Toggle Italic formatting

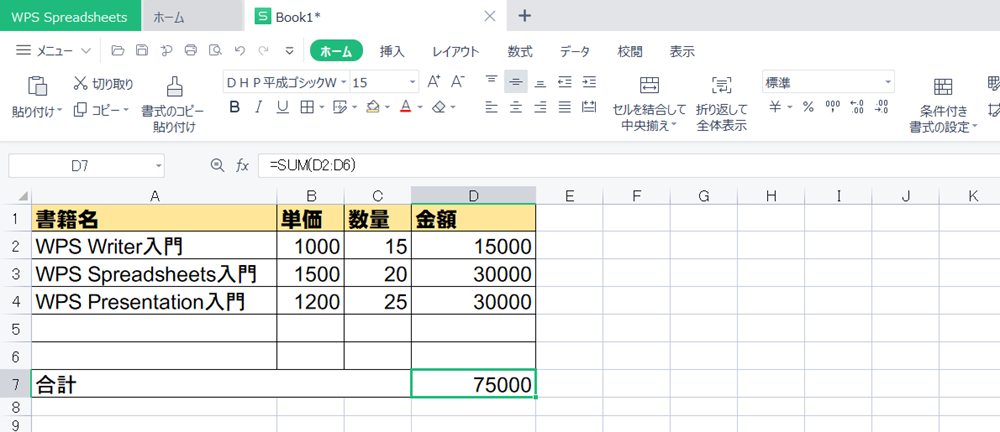tap(258, 107)
